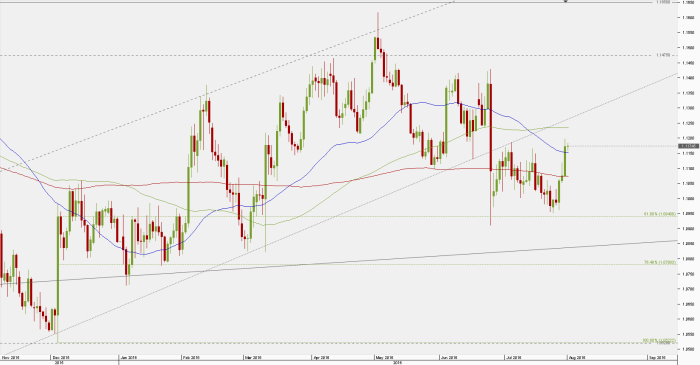The image size is (700, 365).
Task: Select the May peak candle's upper wick
Action: tap(378, 25)
